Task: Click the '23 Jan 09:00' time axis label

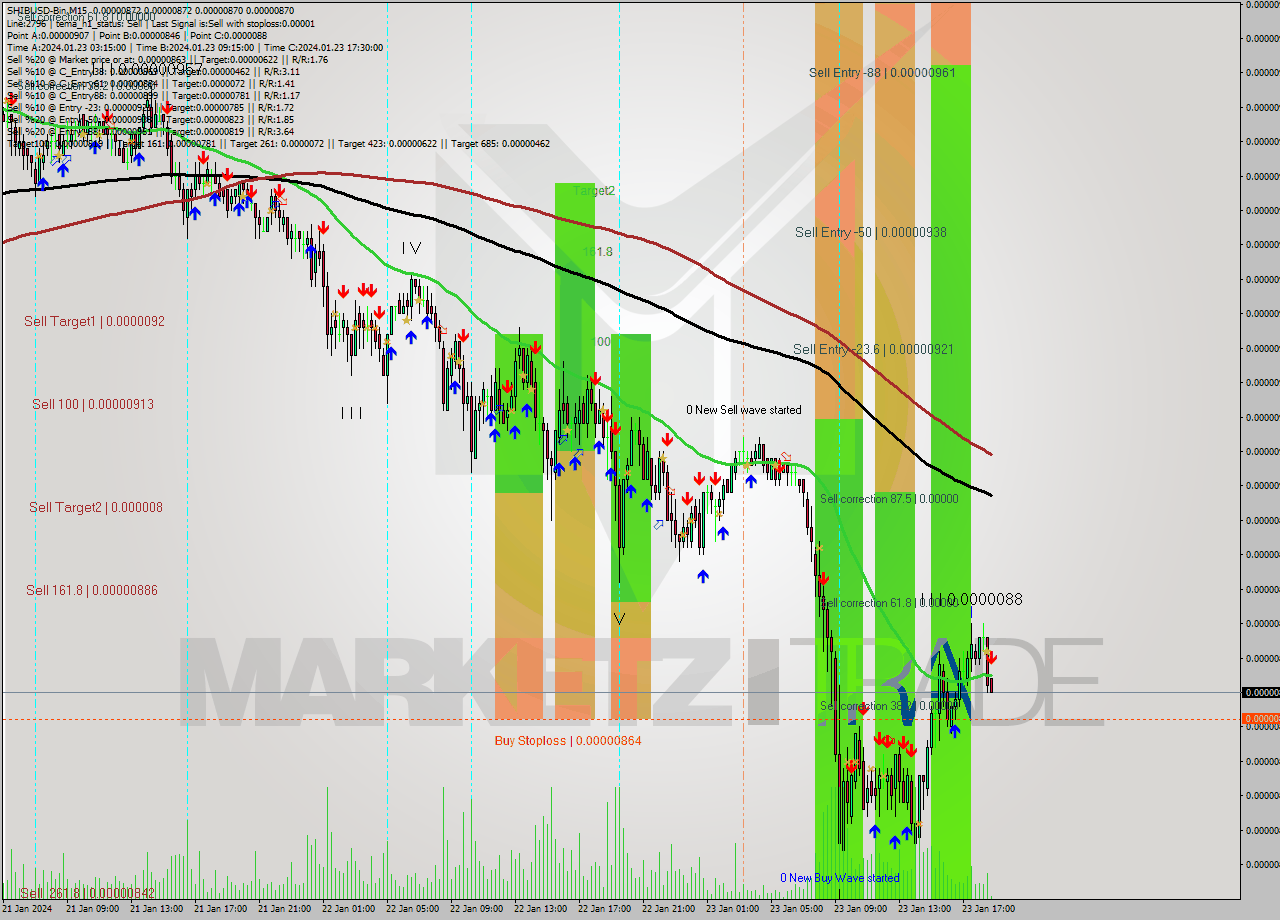Action: (x=861, y=909)
